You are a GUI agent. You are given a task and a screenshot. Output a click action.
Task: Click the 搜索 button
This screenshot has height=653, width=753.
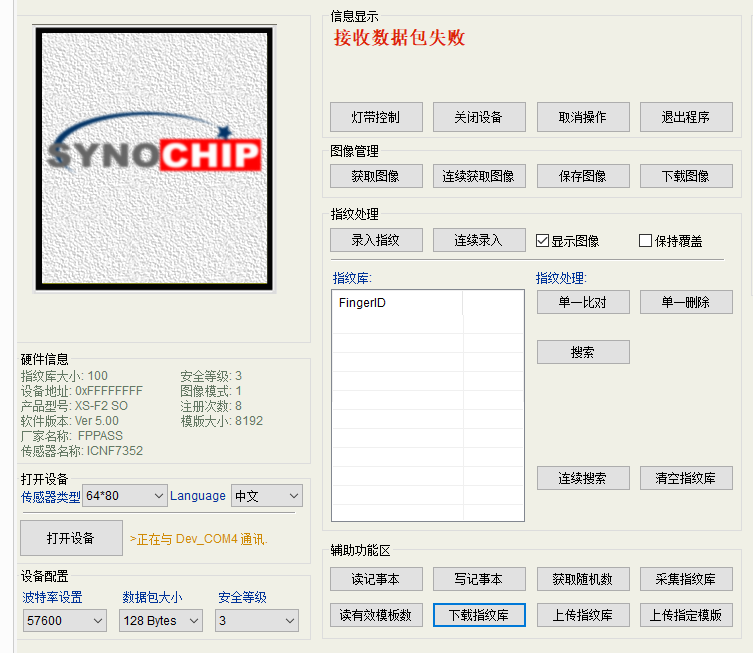pyautogui.click(x=583, y=352)
